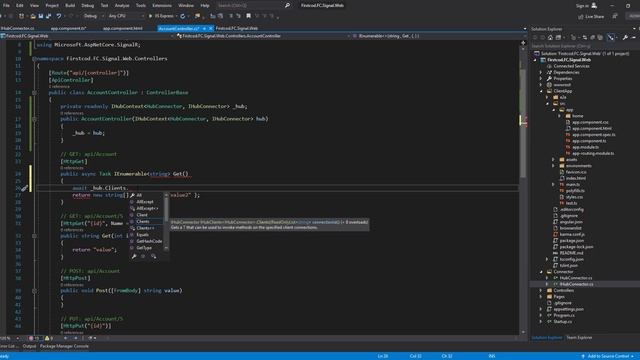The width and height of the screenshot is (640, 360).
Task: Select Connected Services in Solution Explorer
Action: [x=571, y=66]
